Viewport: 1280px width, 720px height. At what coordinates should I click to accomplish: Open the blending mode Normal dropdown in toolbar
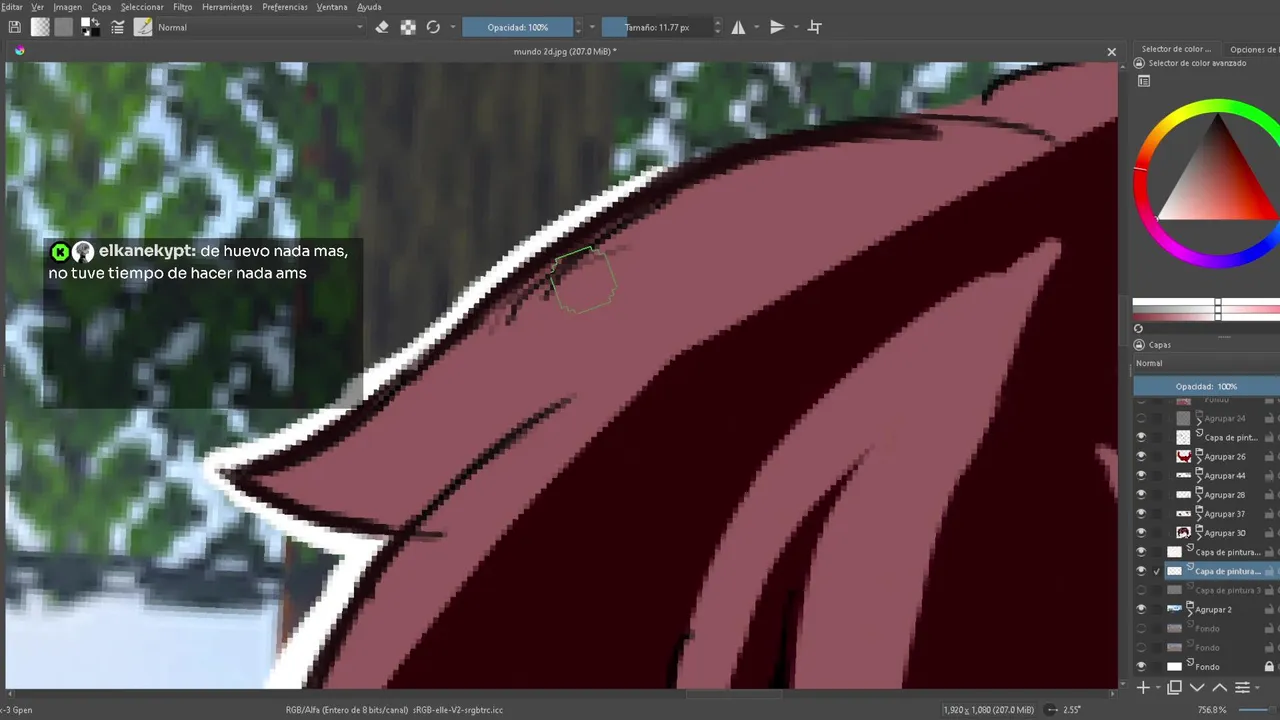click(x=260, y=27)
